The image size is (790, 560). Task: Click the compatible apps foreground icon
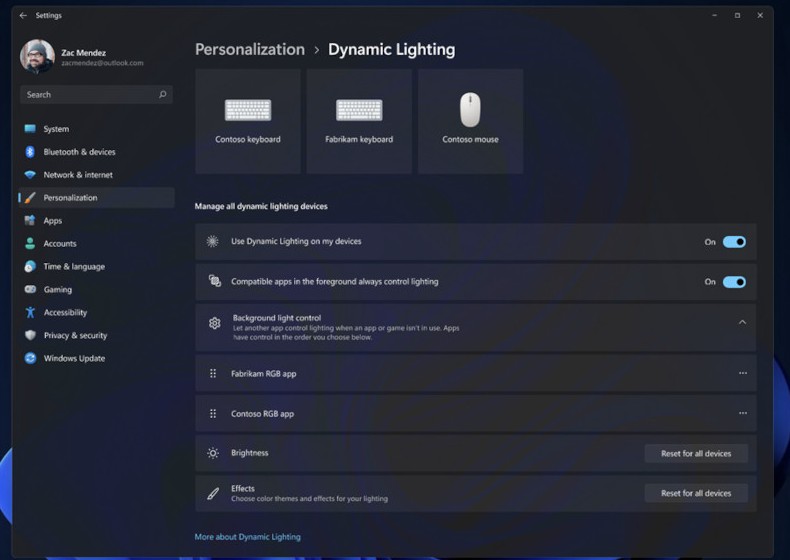[x=215, y=281]
